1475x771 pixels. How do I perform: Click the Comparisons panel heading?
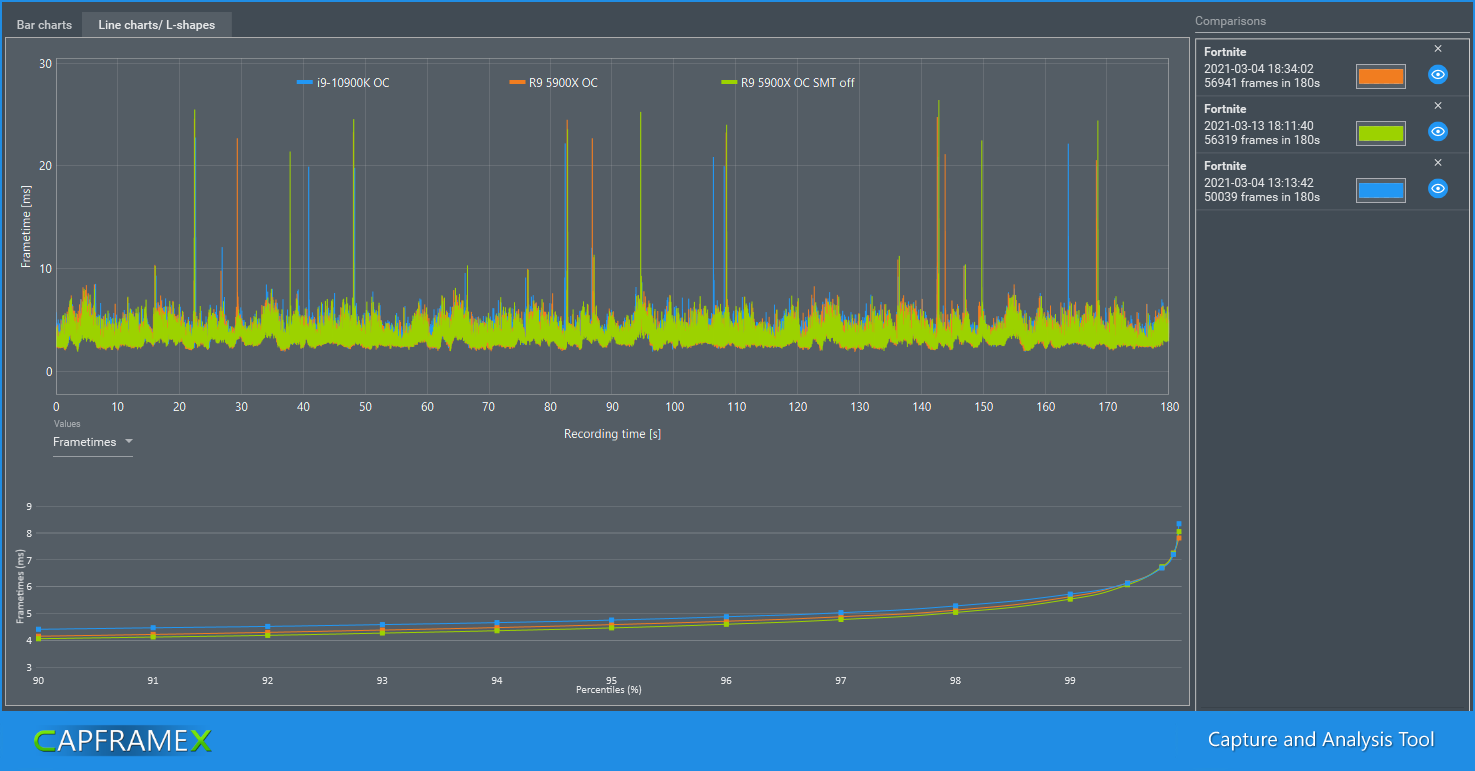1230,21
